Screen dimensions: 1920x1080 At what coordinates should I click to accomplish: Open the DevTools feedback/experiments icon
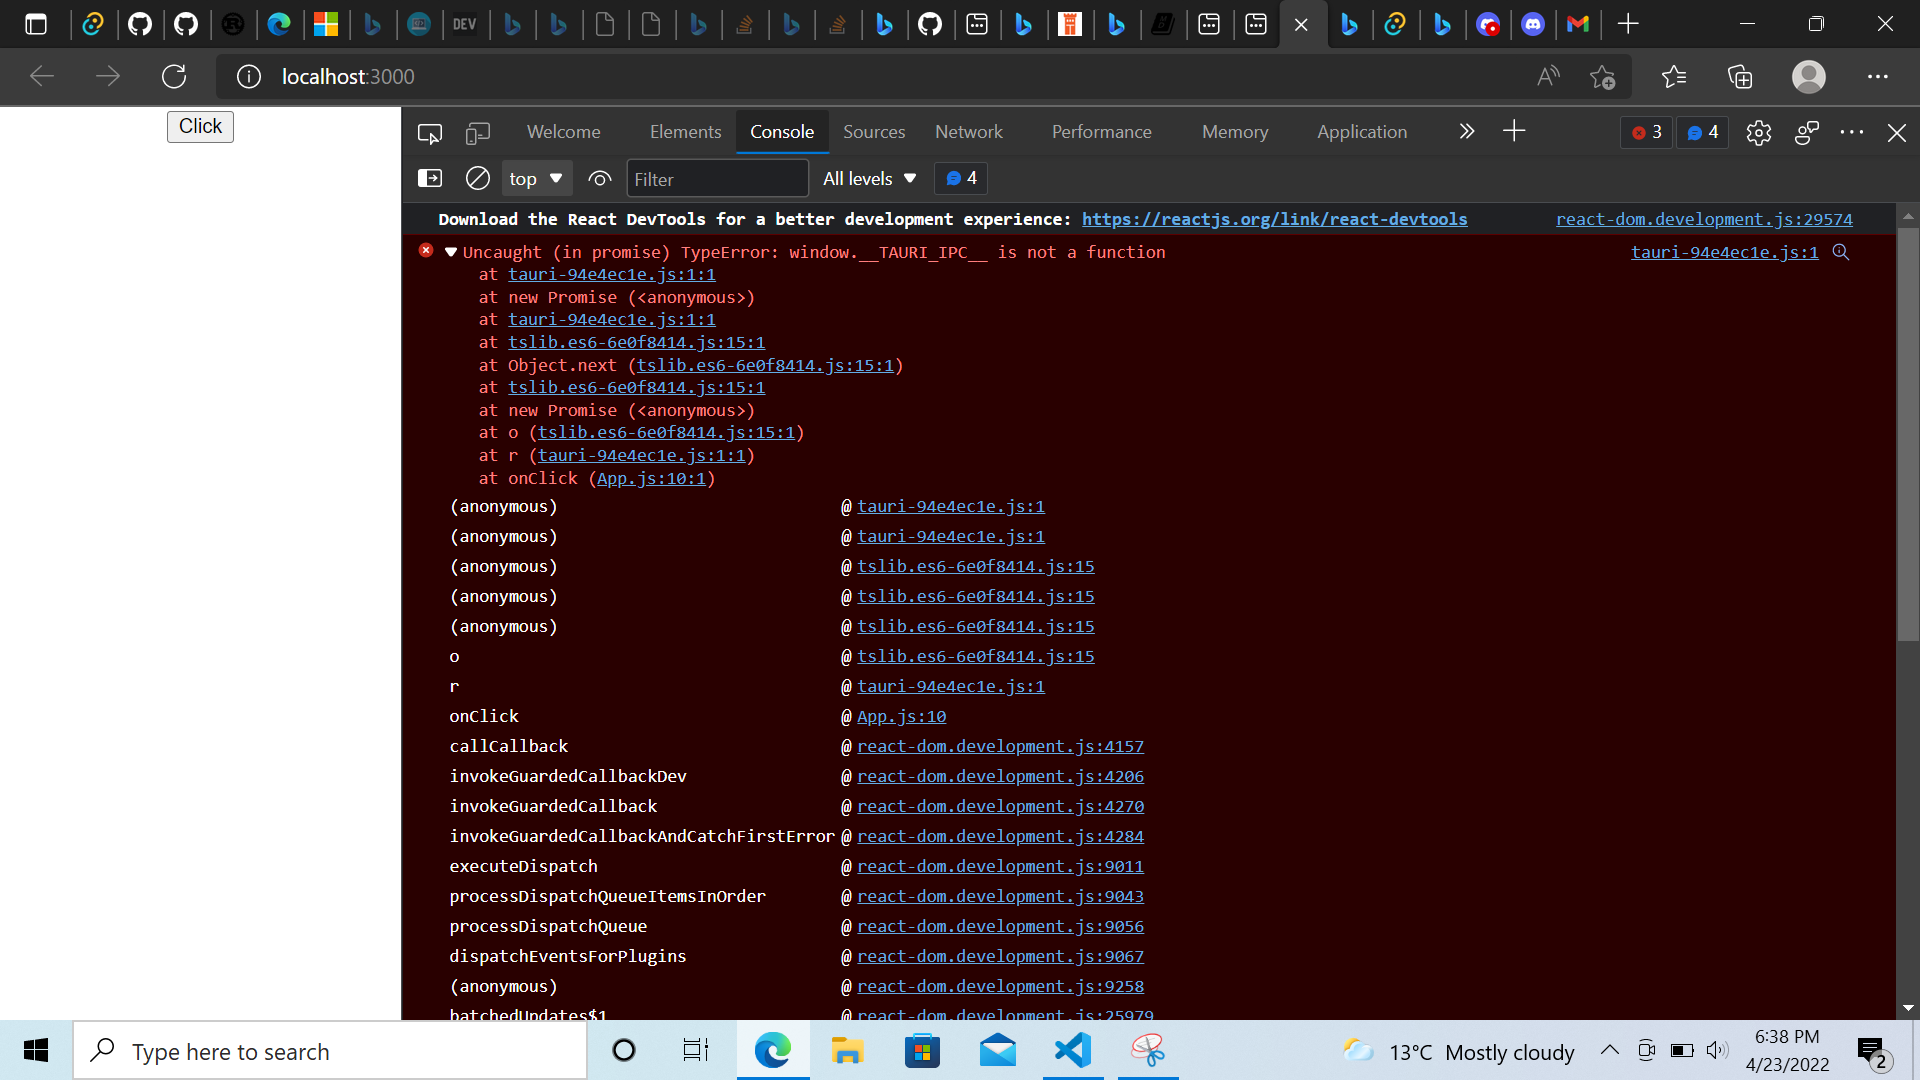pos(1806,133)
